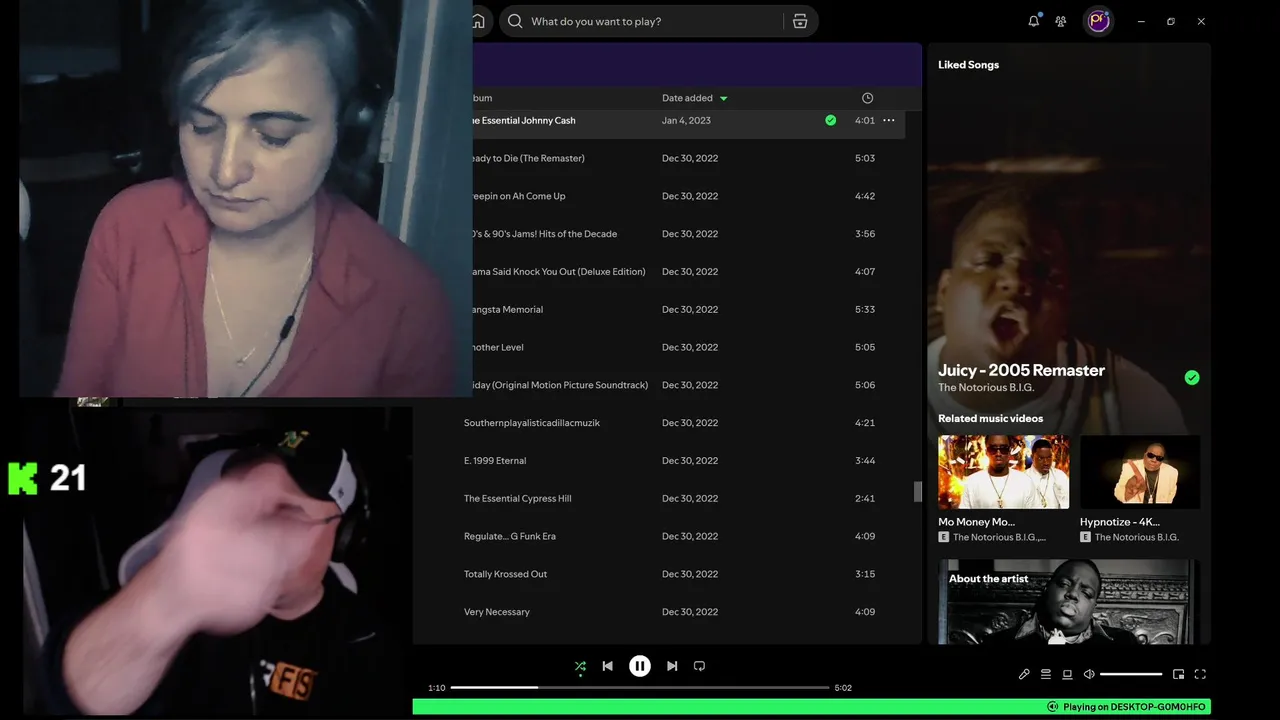
Task: Open the play Queue icon
Action: tap(1046, 674)
